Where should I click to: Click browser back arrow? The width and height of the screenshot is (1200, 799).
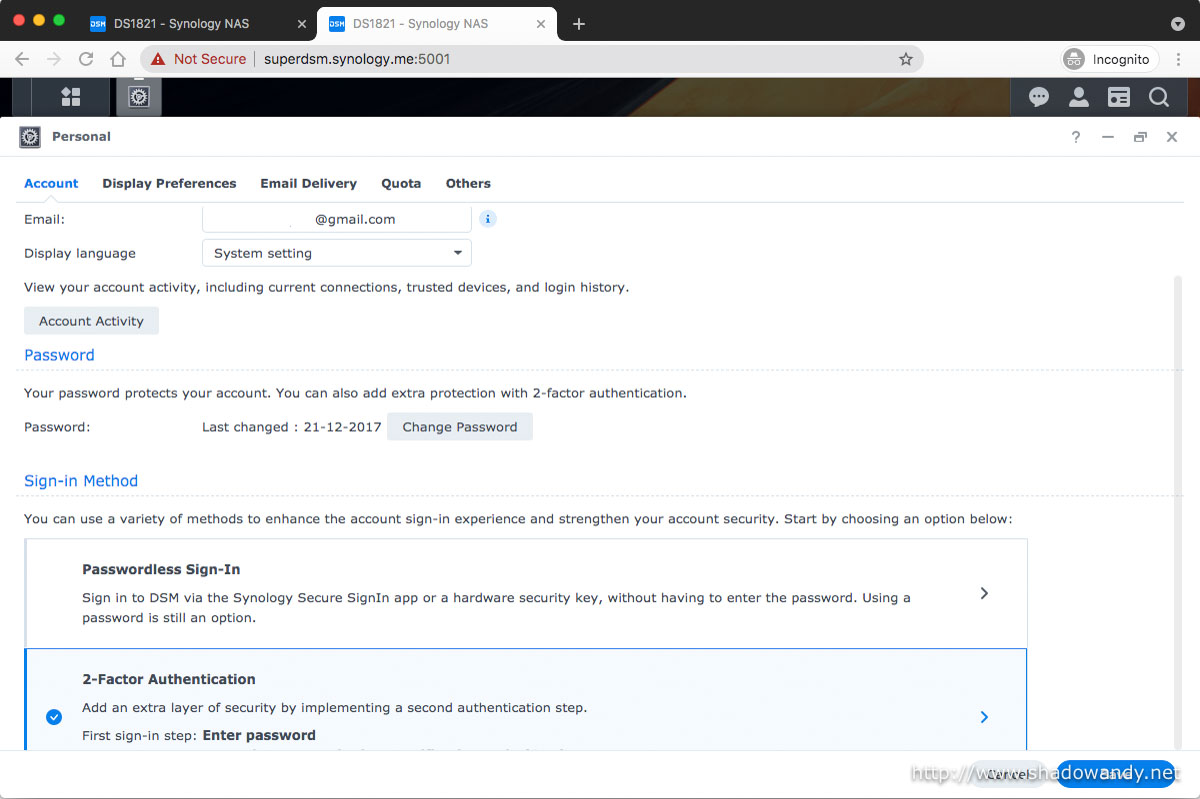point(22,59)
